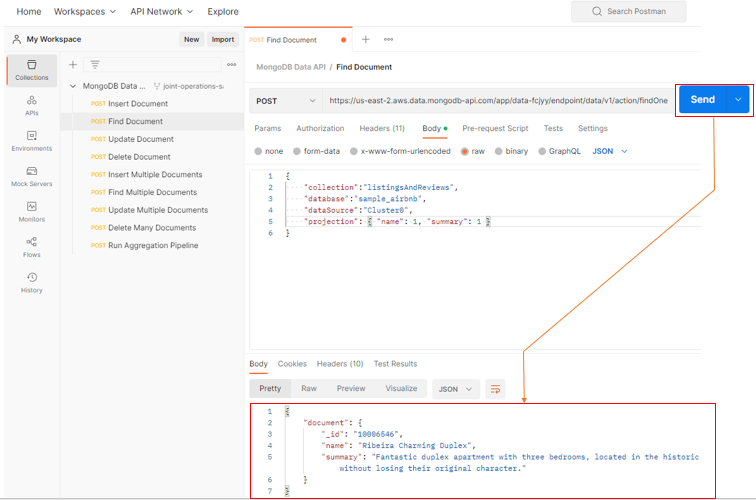Select the Pretty response view
The image size is (756, 500).
270,389
